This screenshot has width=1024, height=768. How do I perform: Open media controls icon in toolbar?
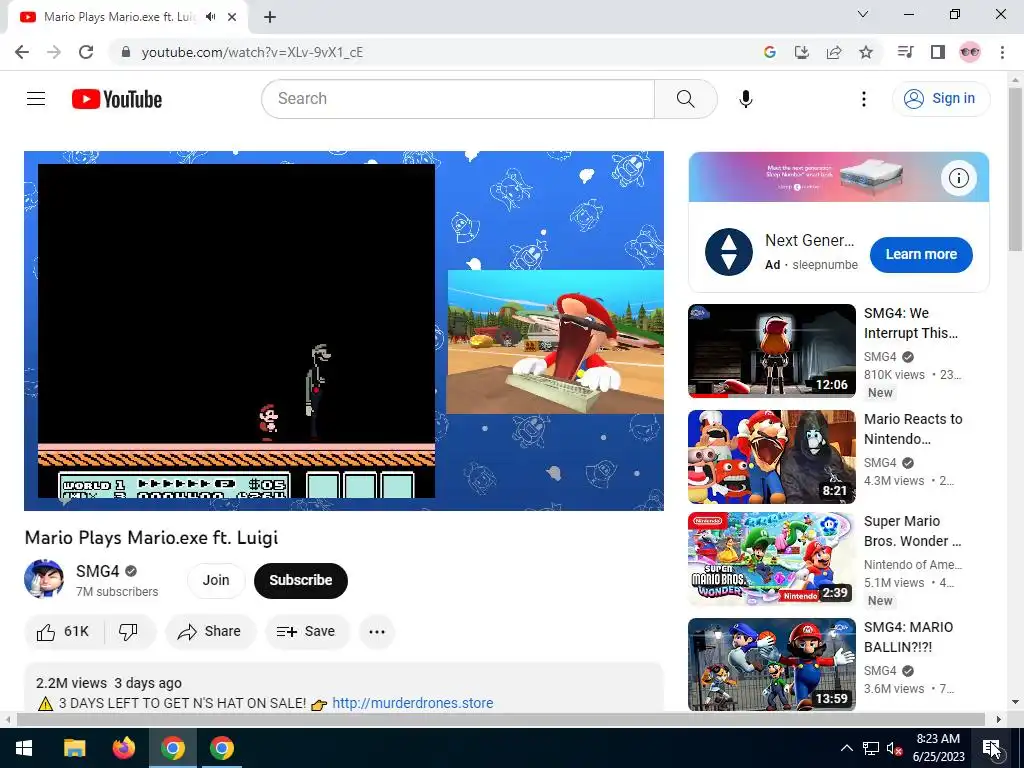click(x=906, y=52)
